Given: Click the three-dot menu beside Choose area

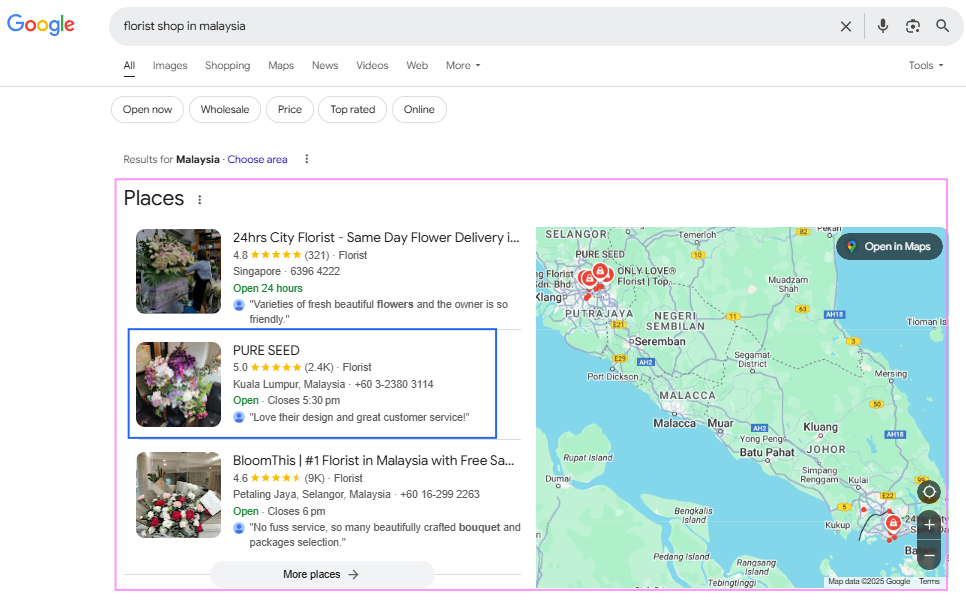Looking at the screenshot, I should (307, 159).
